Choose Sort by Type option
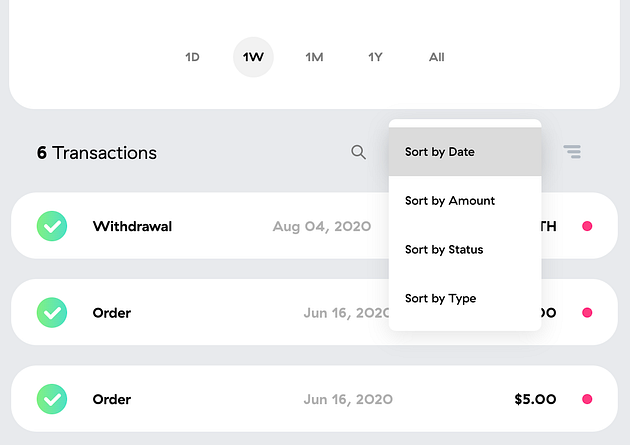This screenshot has width=630, height=445. click(x=465, y=298)
